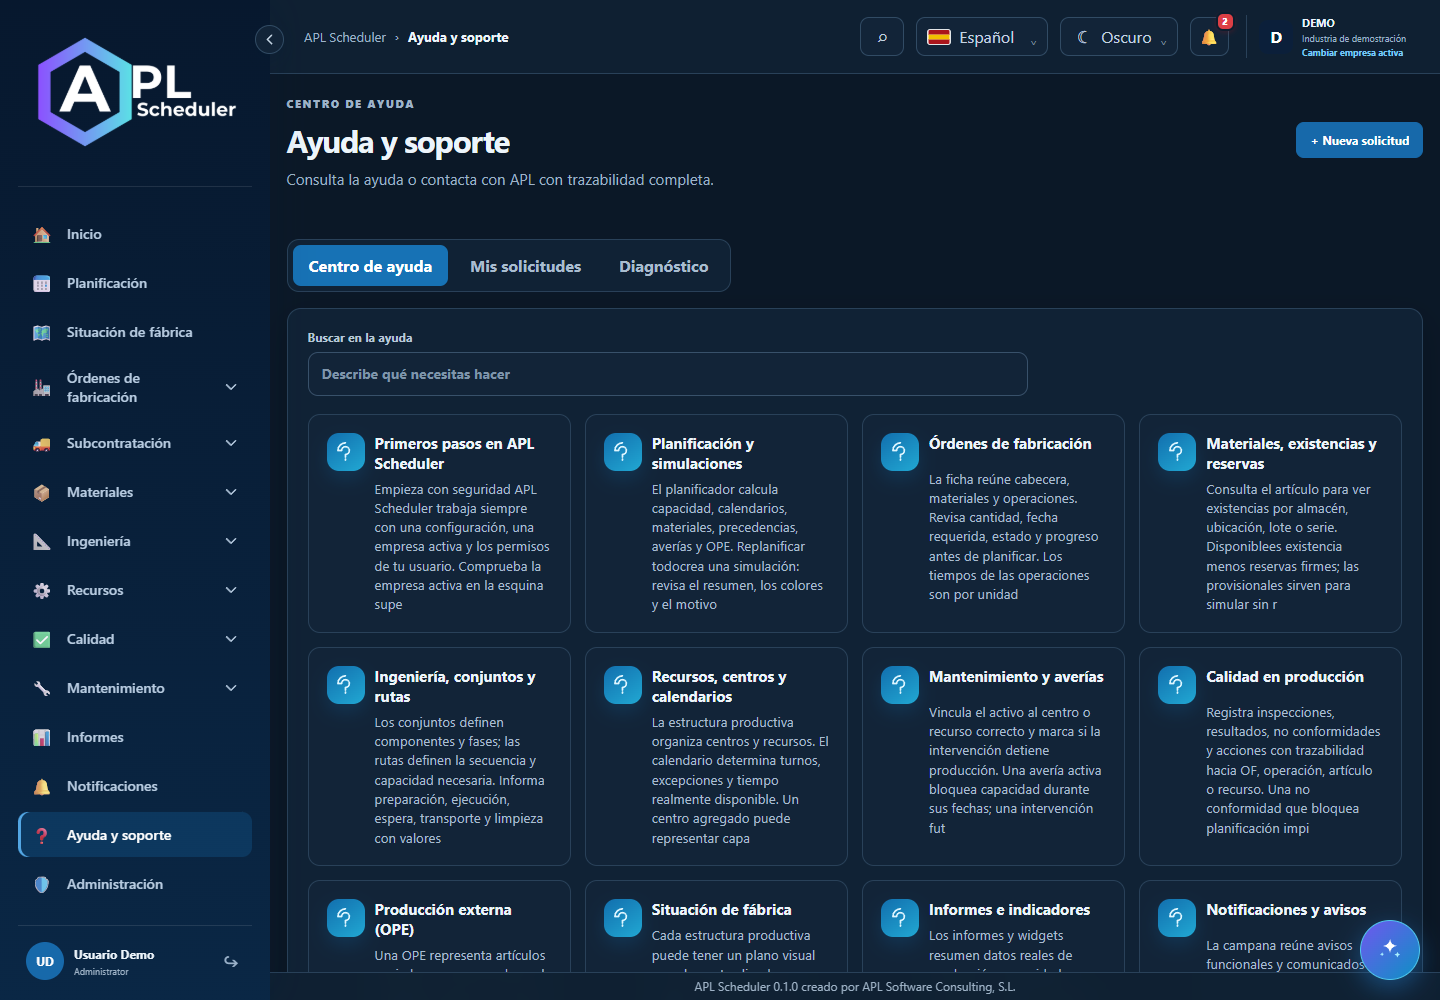Click the Usuario Demo name in sidebar
The height and width of the screenshot is (1000, 1440).
click(x=114, y=955)
